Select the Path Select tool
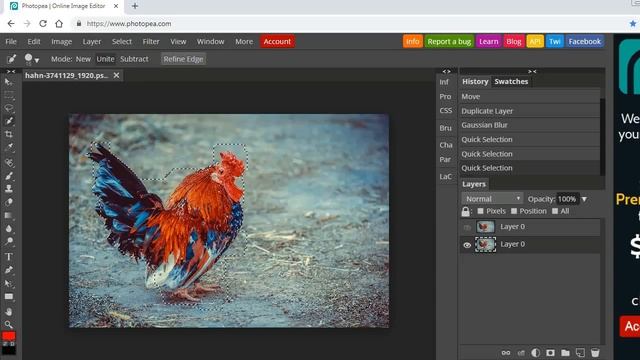Viewport: 640px width, 360px height. (9, 283)
